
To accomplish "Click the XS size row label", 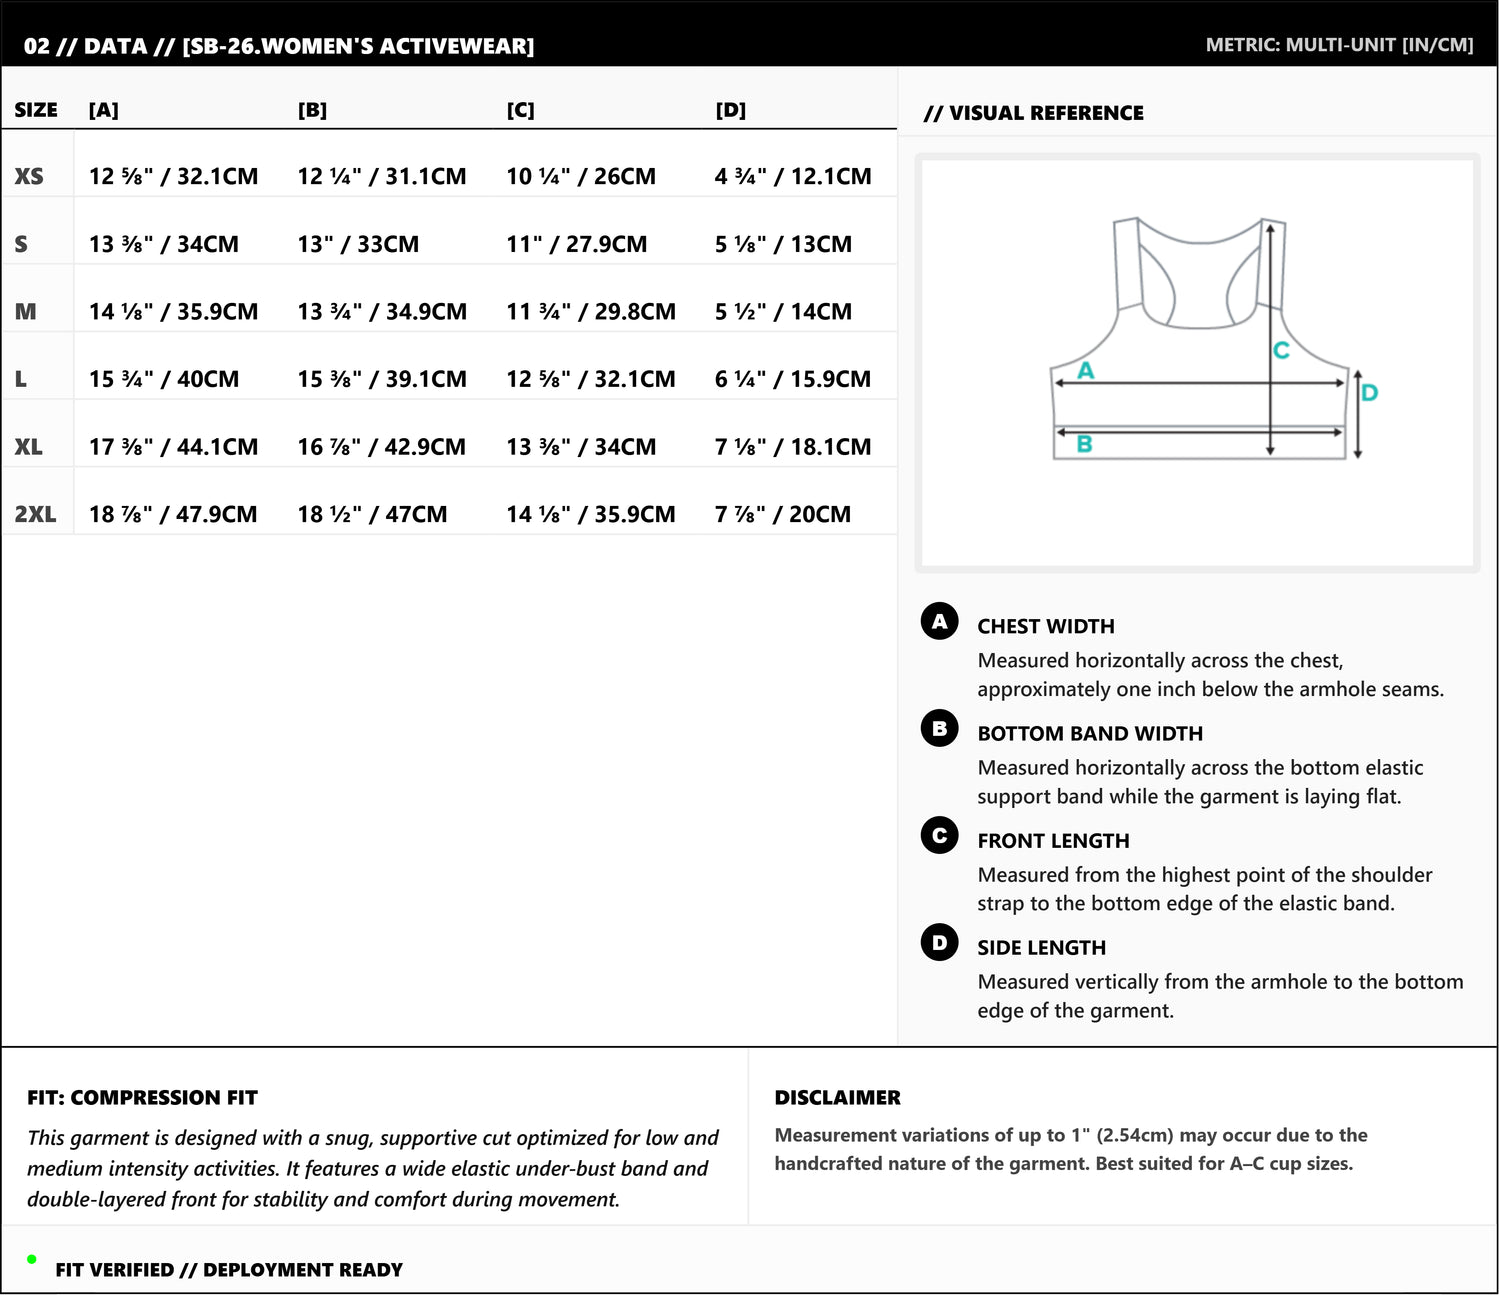I will (29, 176).
